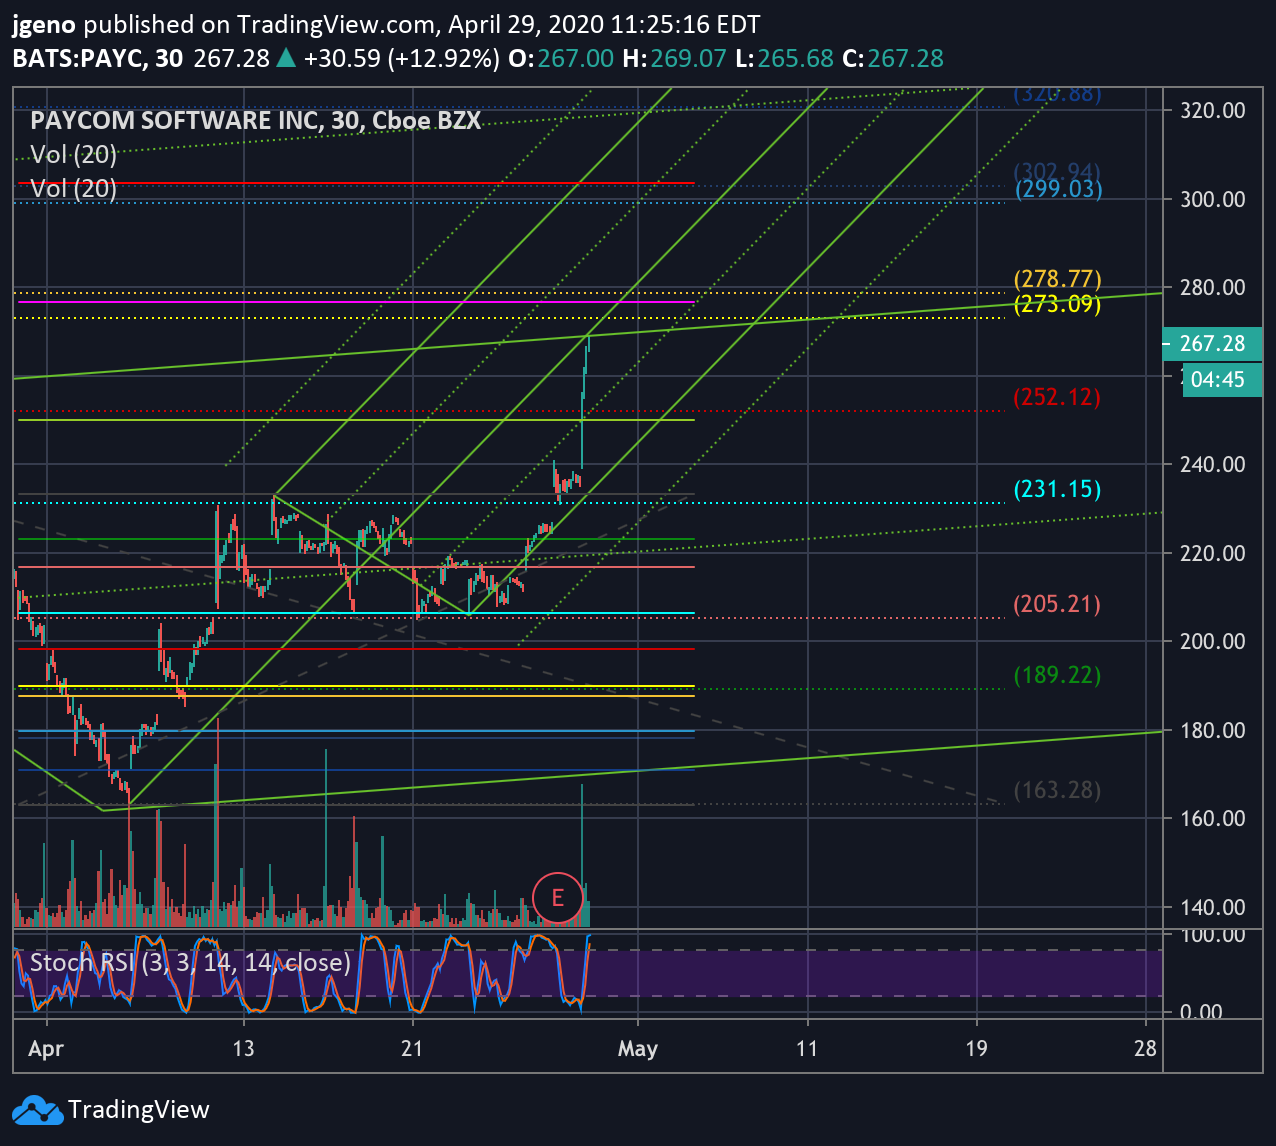Click the 280.00 price axis tick
The image size is (1276, 1146).
[x=1213, y=287]
